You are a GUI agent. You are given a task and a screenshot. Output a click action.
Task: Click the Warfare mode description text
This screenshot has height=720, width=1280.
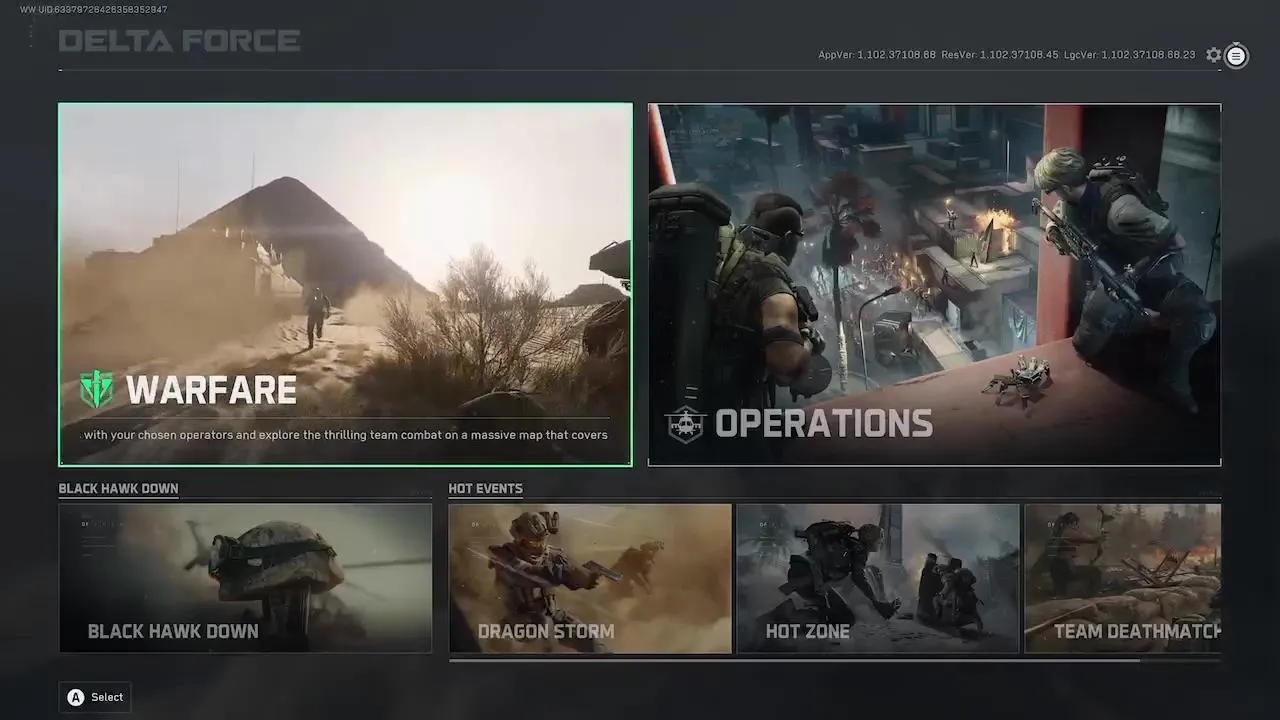pyautogui.click(x=346, y=435)
